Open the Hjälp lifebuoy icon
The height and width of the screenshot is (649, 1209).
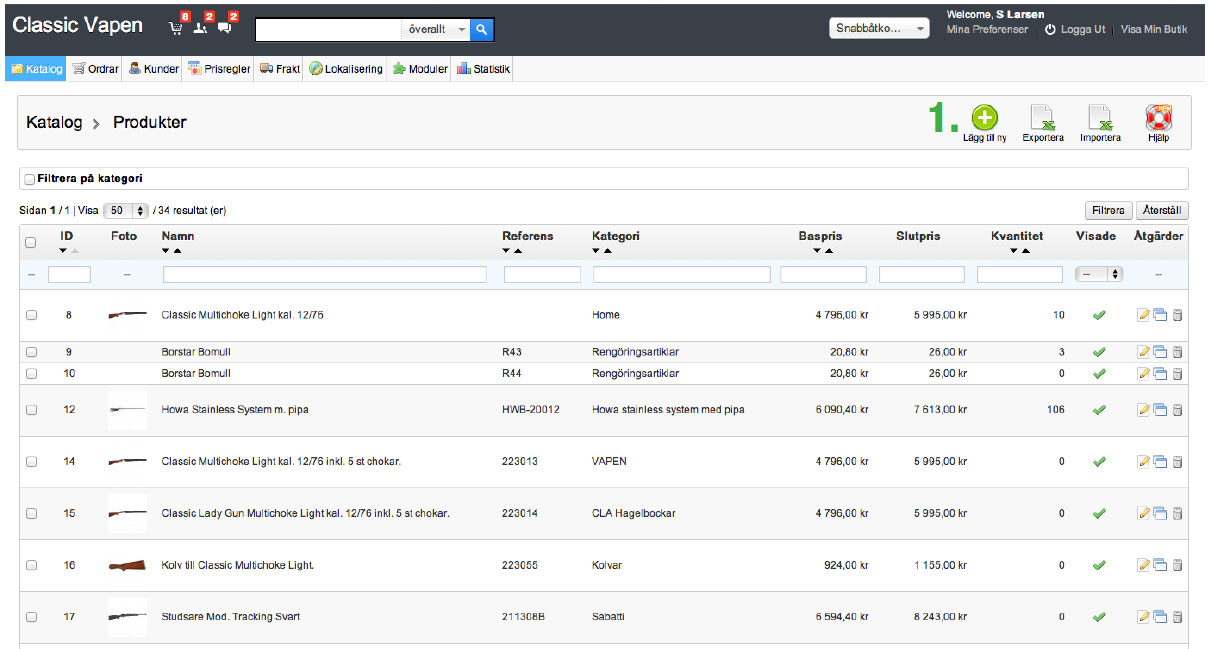click(x=1158, y=118)
